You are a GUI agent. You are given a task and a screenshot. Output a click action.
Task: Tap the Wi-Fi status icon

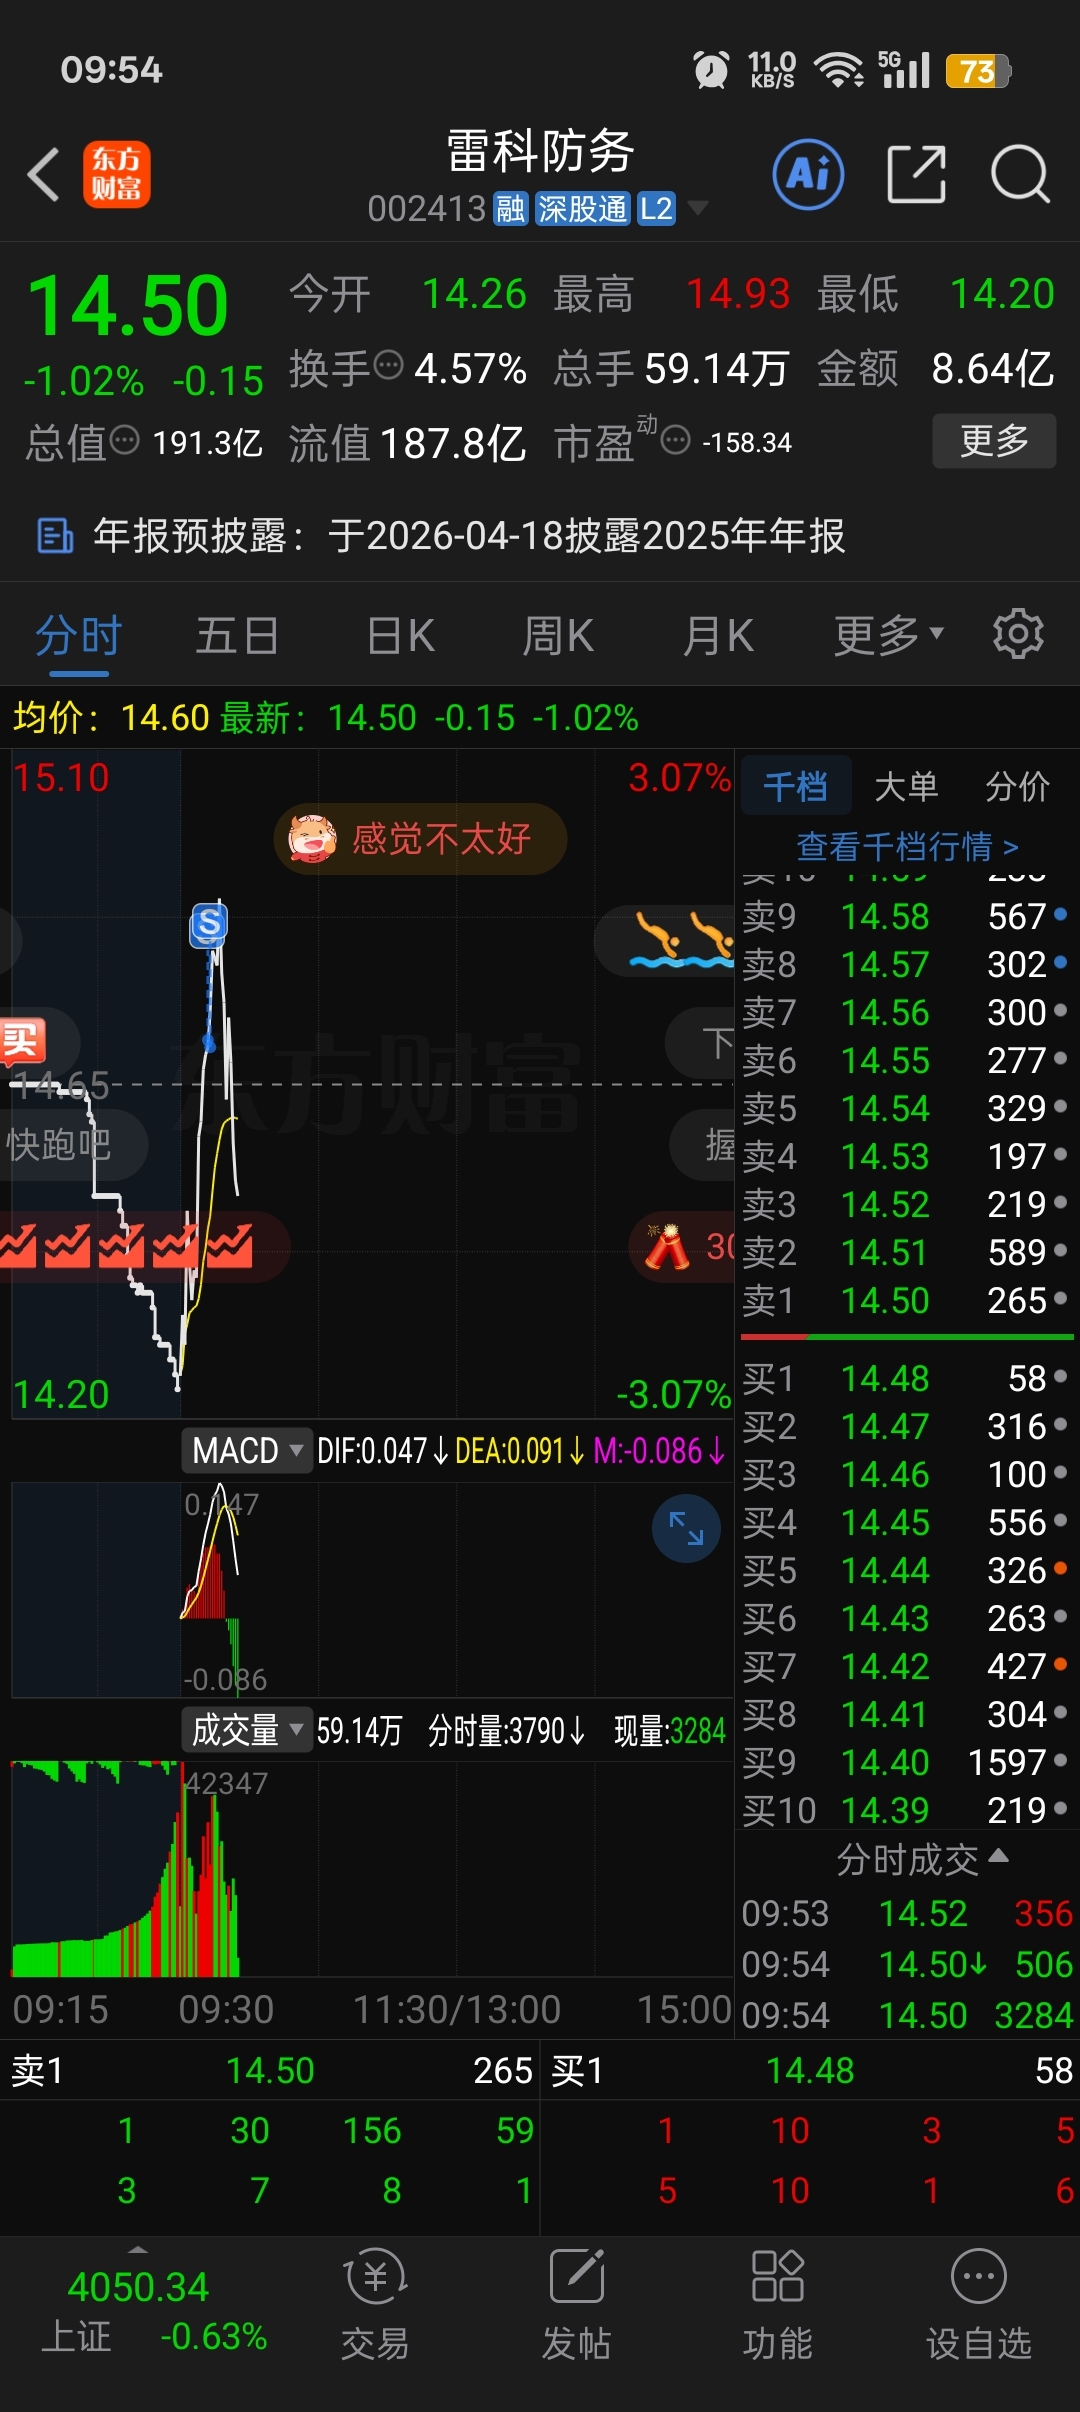[x=838, y=70]
